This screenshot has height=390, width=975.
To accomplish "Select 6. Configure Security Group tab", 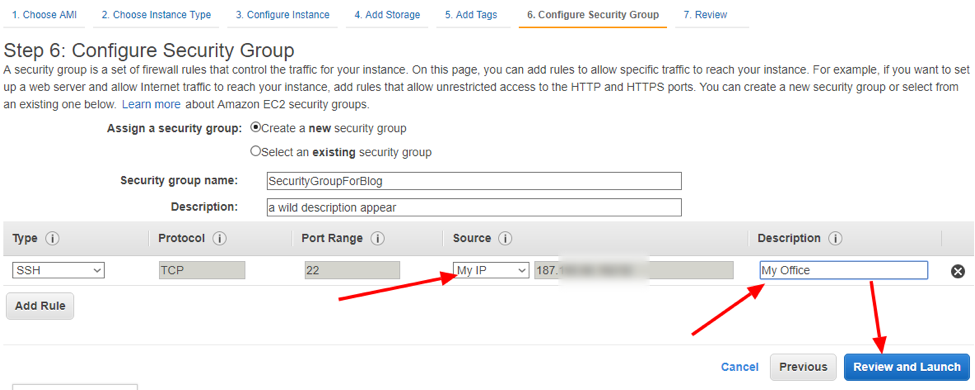I will [x=593, y=15].
